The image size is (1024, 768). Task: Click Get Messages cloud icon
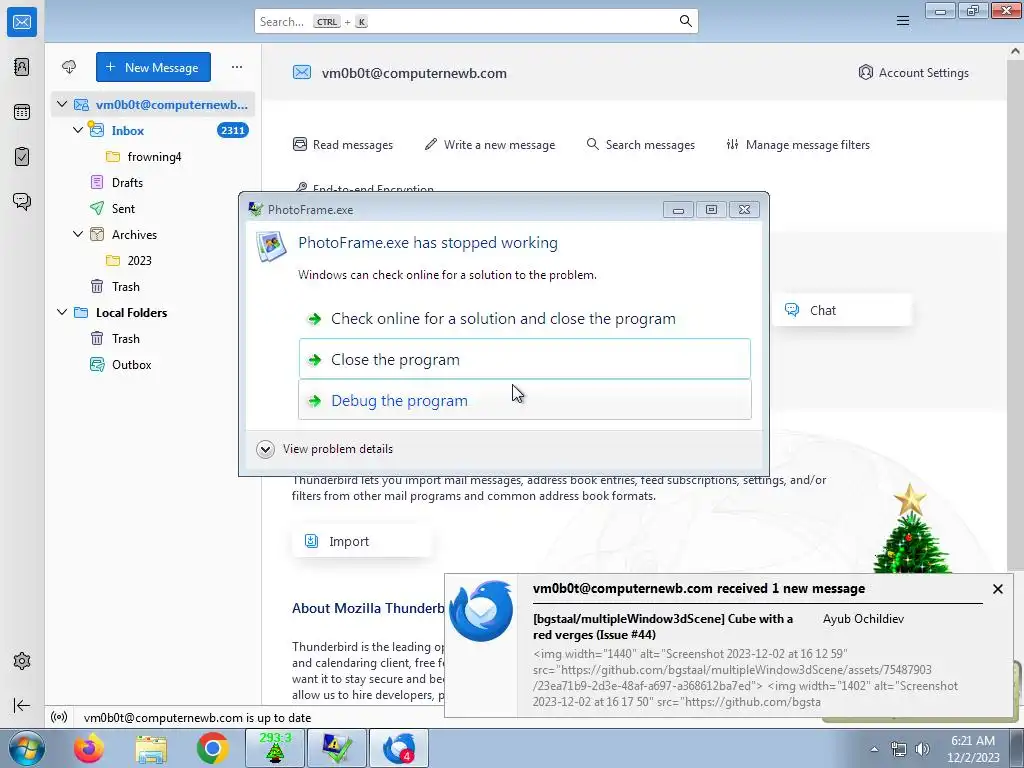pyautogui.click(x=69, y=67)
